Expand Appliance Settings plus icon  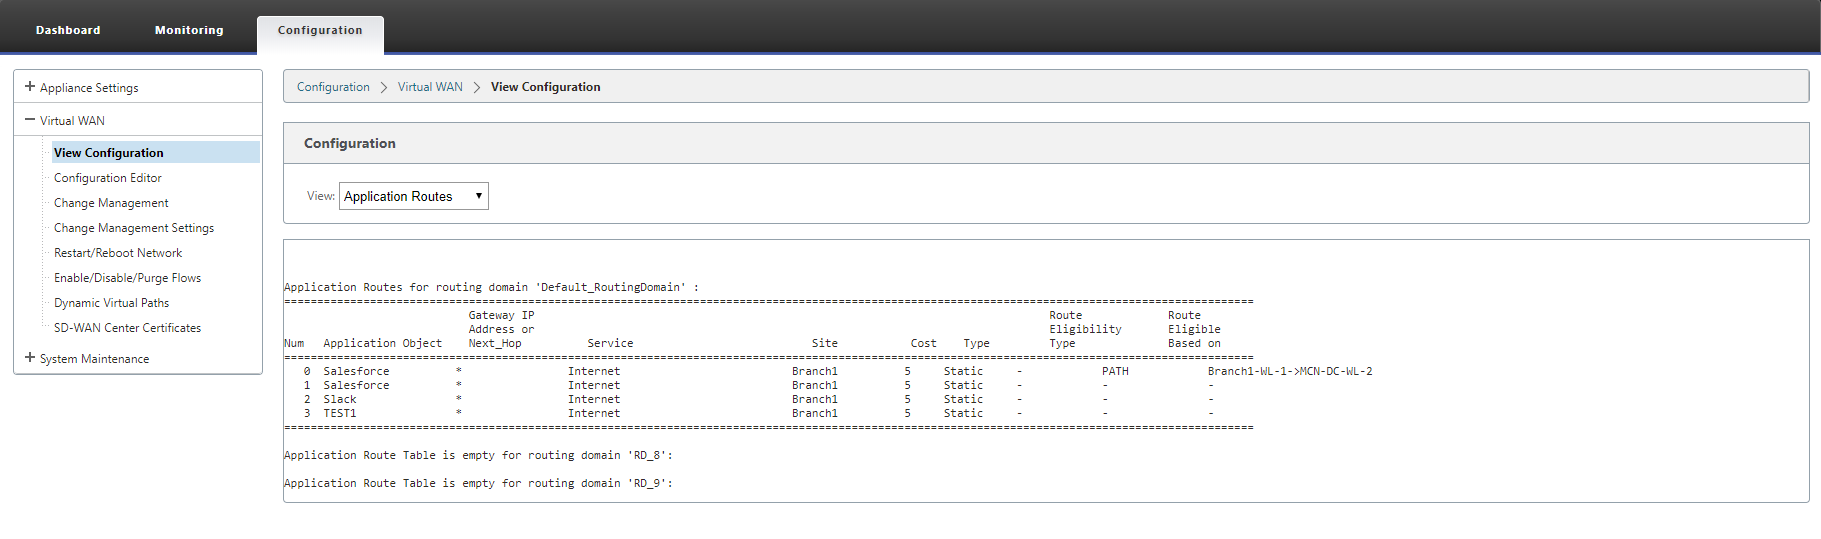pyautogui.click(x=30, y=87)
